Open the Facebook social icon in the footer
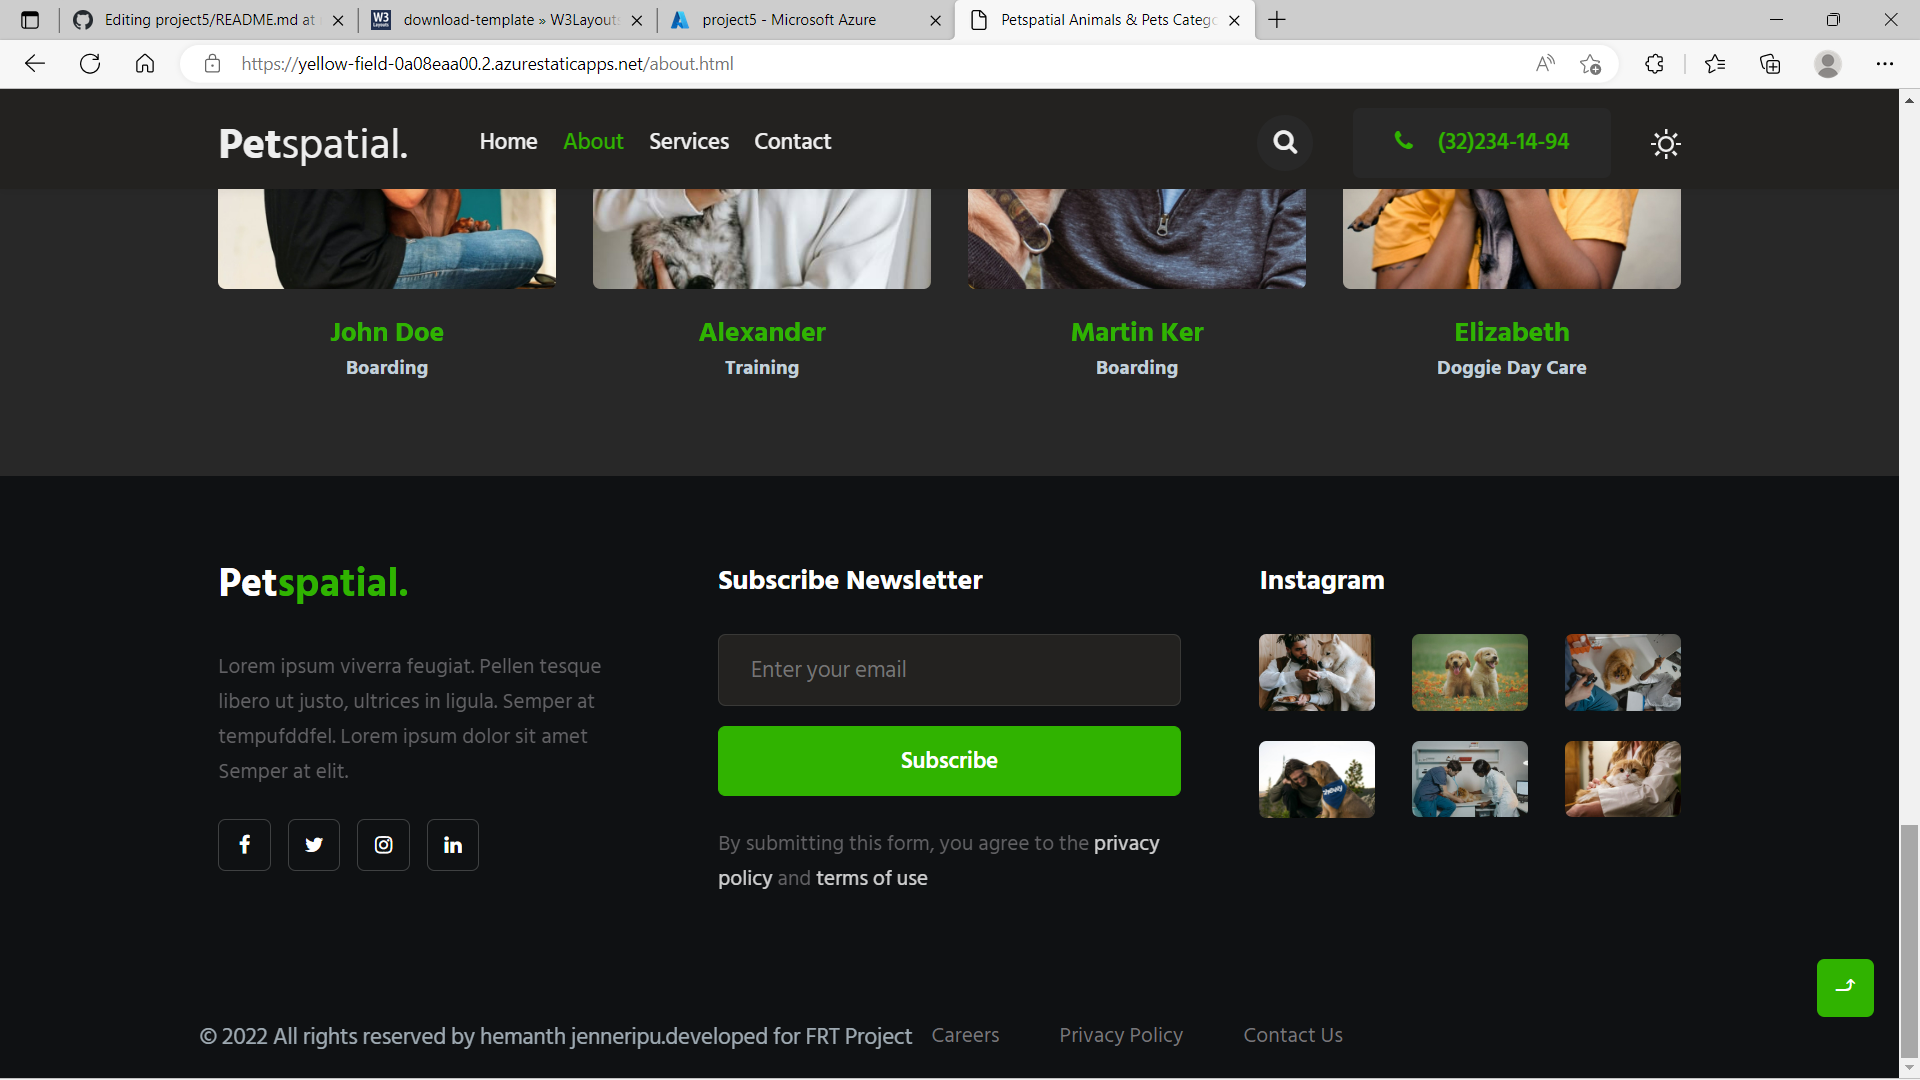Image resolution: width=1920 pixels, height=1080 pixels. tap(245, 845)
